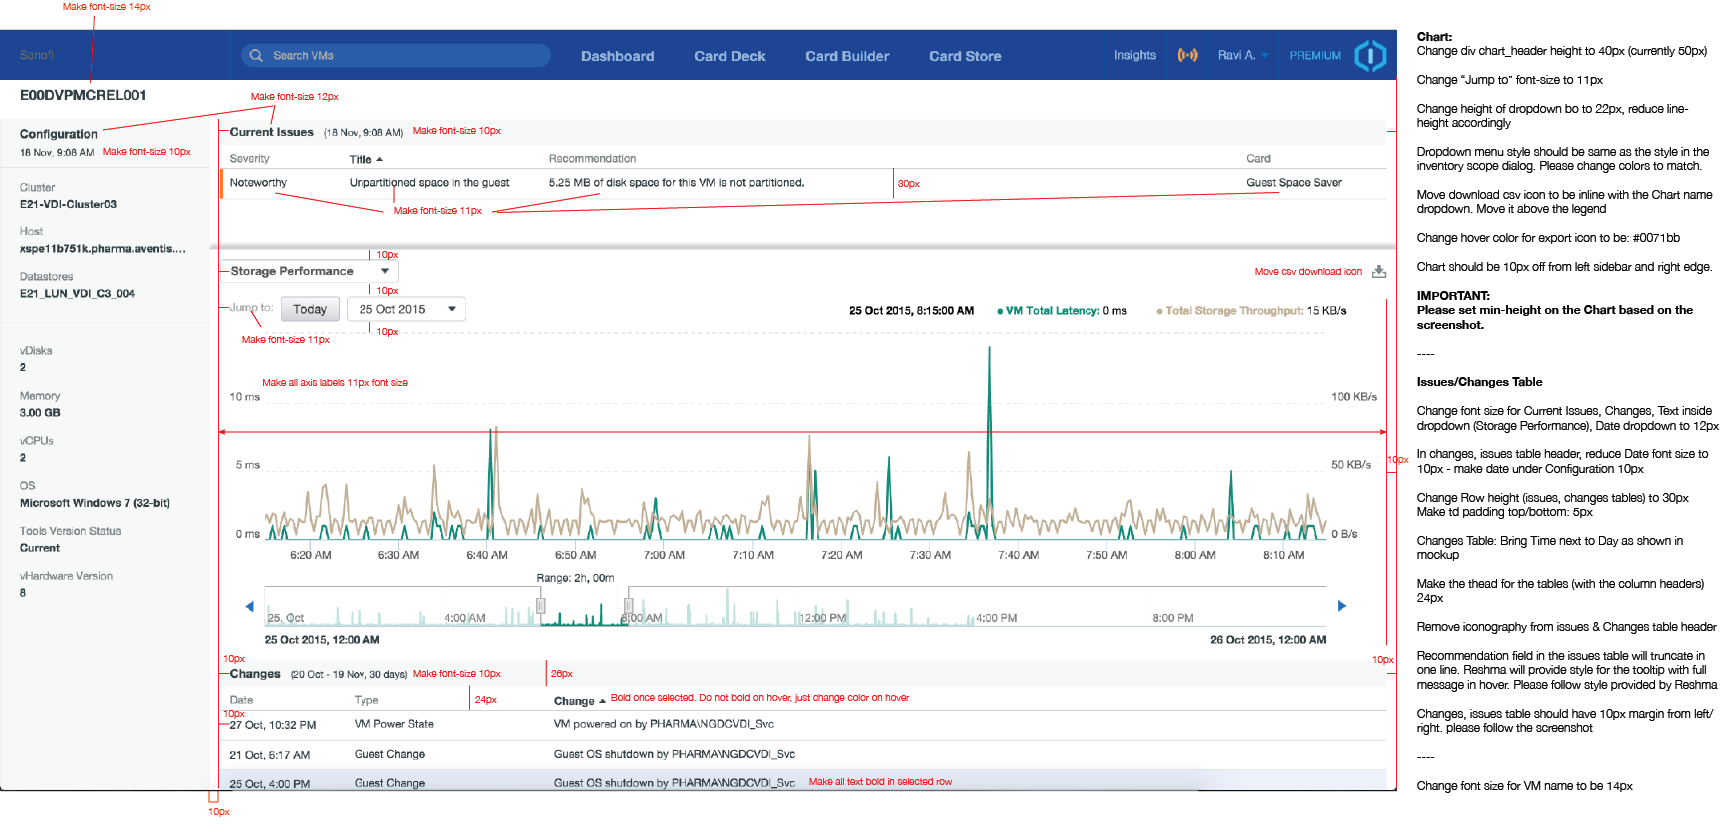Open the Ravi A. user menu
This screenshot has height=825, width=1727.
coord(1243,56)
